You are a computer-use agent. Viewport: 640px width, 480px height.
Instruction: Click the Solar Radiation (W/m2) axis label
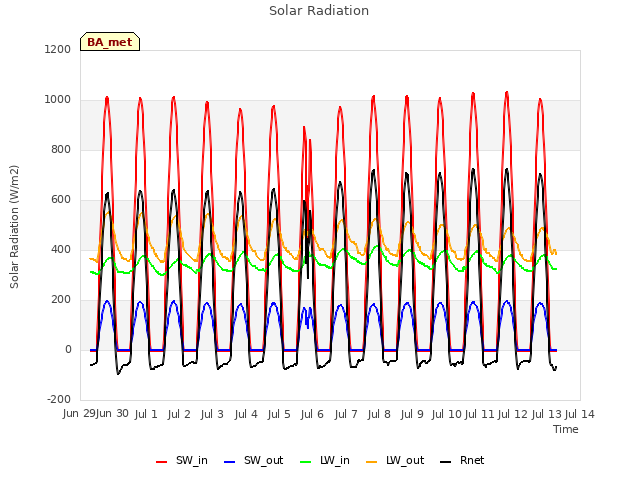pos(14,227)
